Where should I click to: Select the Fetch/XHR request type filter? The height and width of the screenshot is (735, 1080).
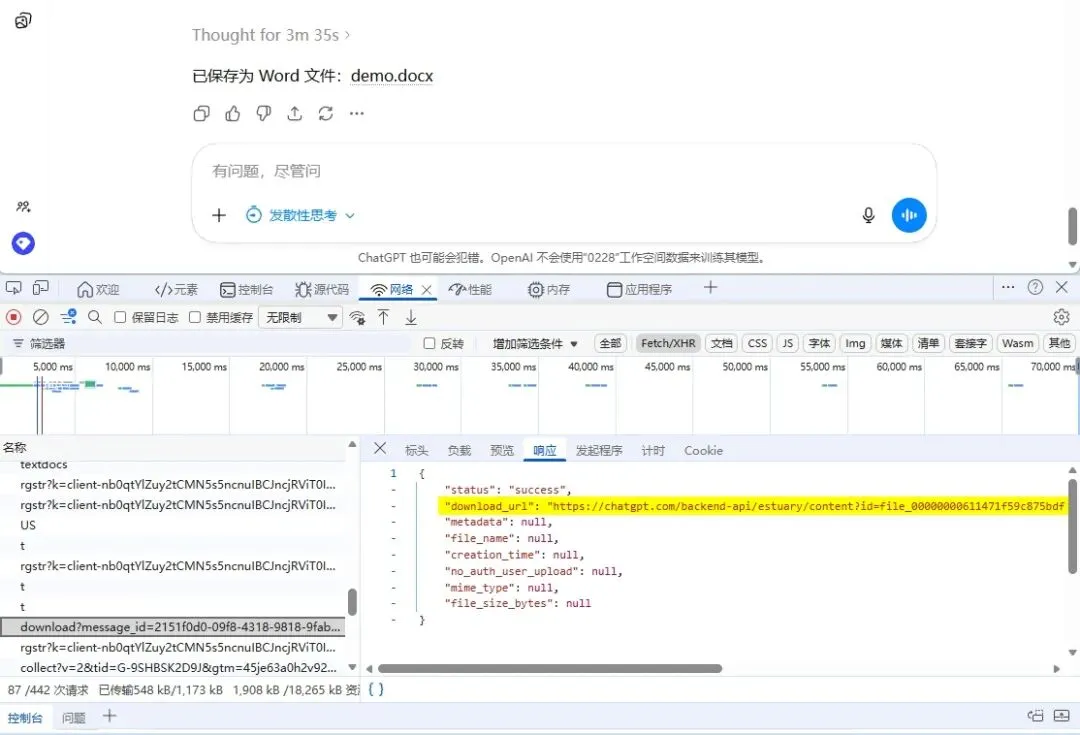click(x=668, y=343)
